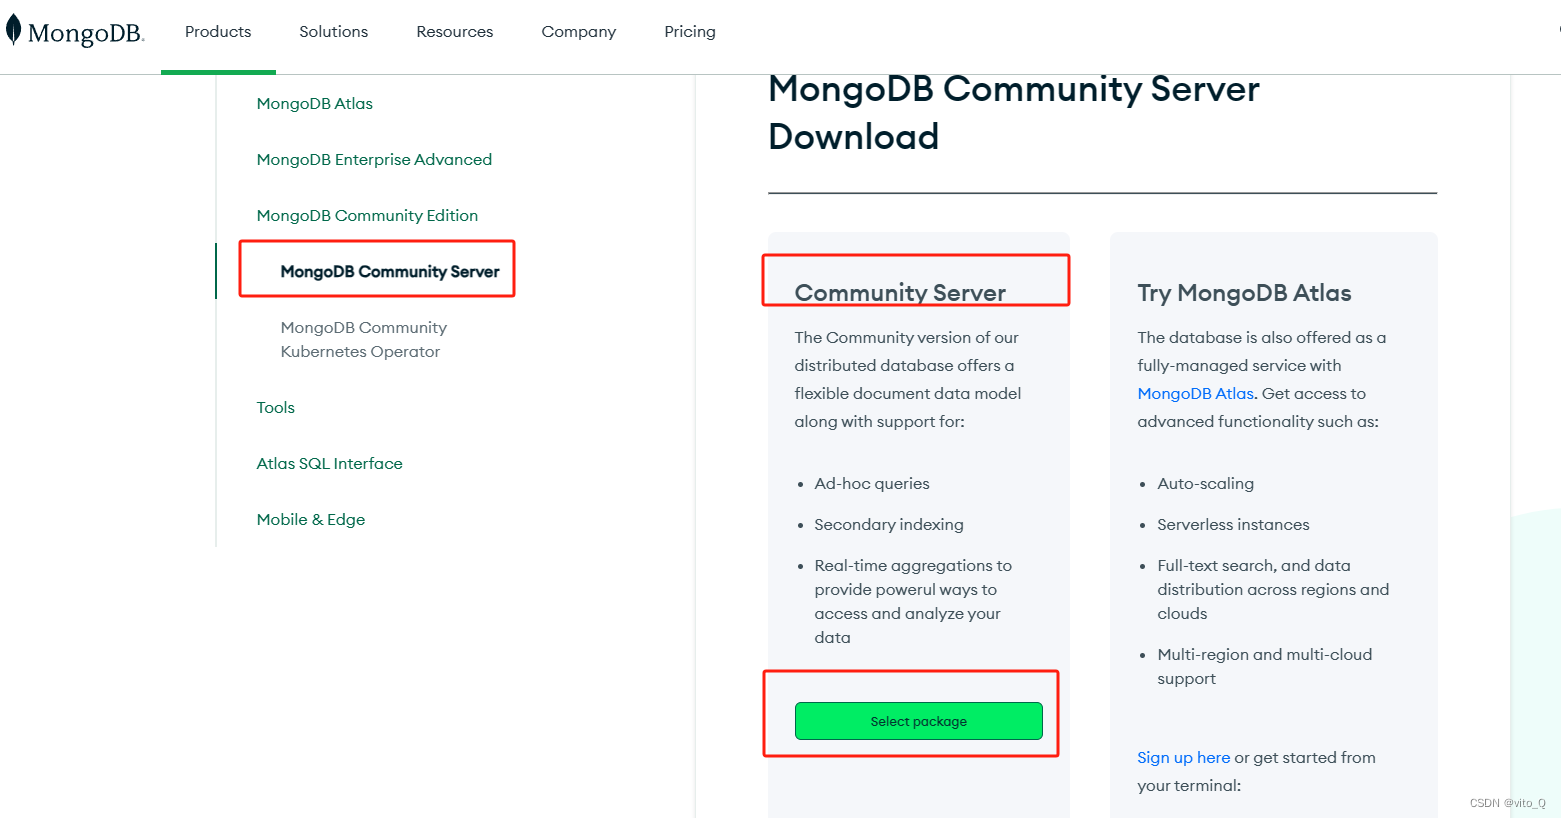Open the Atlas SQL Interface page
The image size is (1561, 818).
(x=329, y=463)
